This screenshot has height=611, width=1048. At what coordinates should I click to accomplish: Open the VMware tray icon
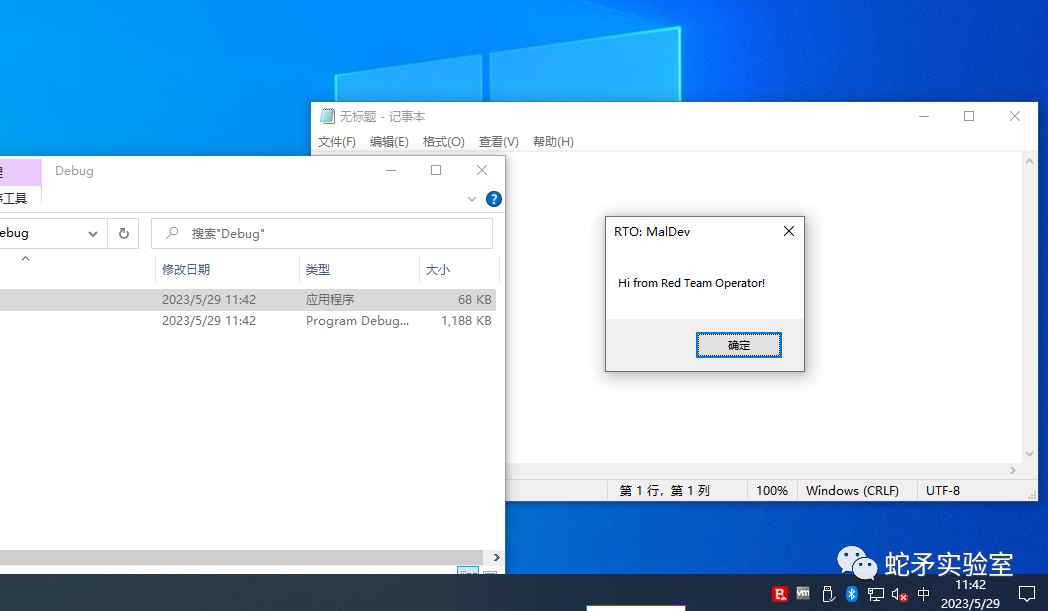pos(803,593)
